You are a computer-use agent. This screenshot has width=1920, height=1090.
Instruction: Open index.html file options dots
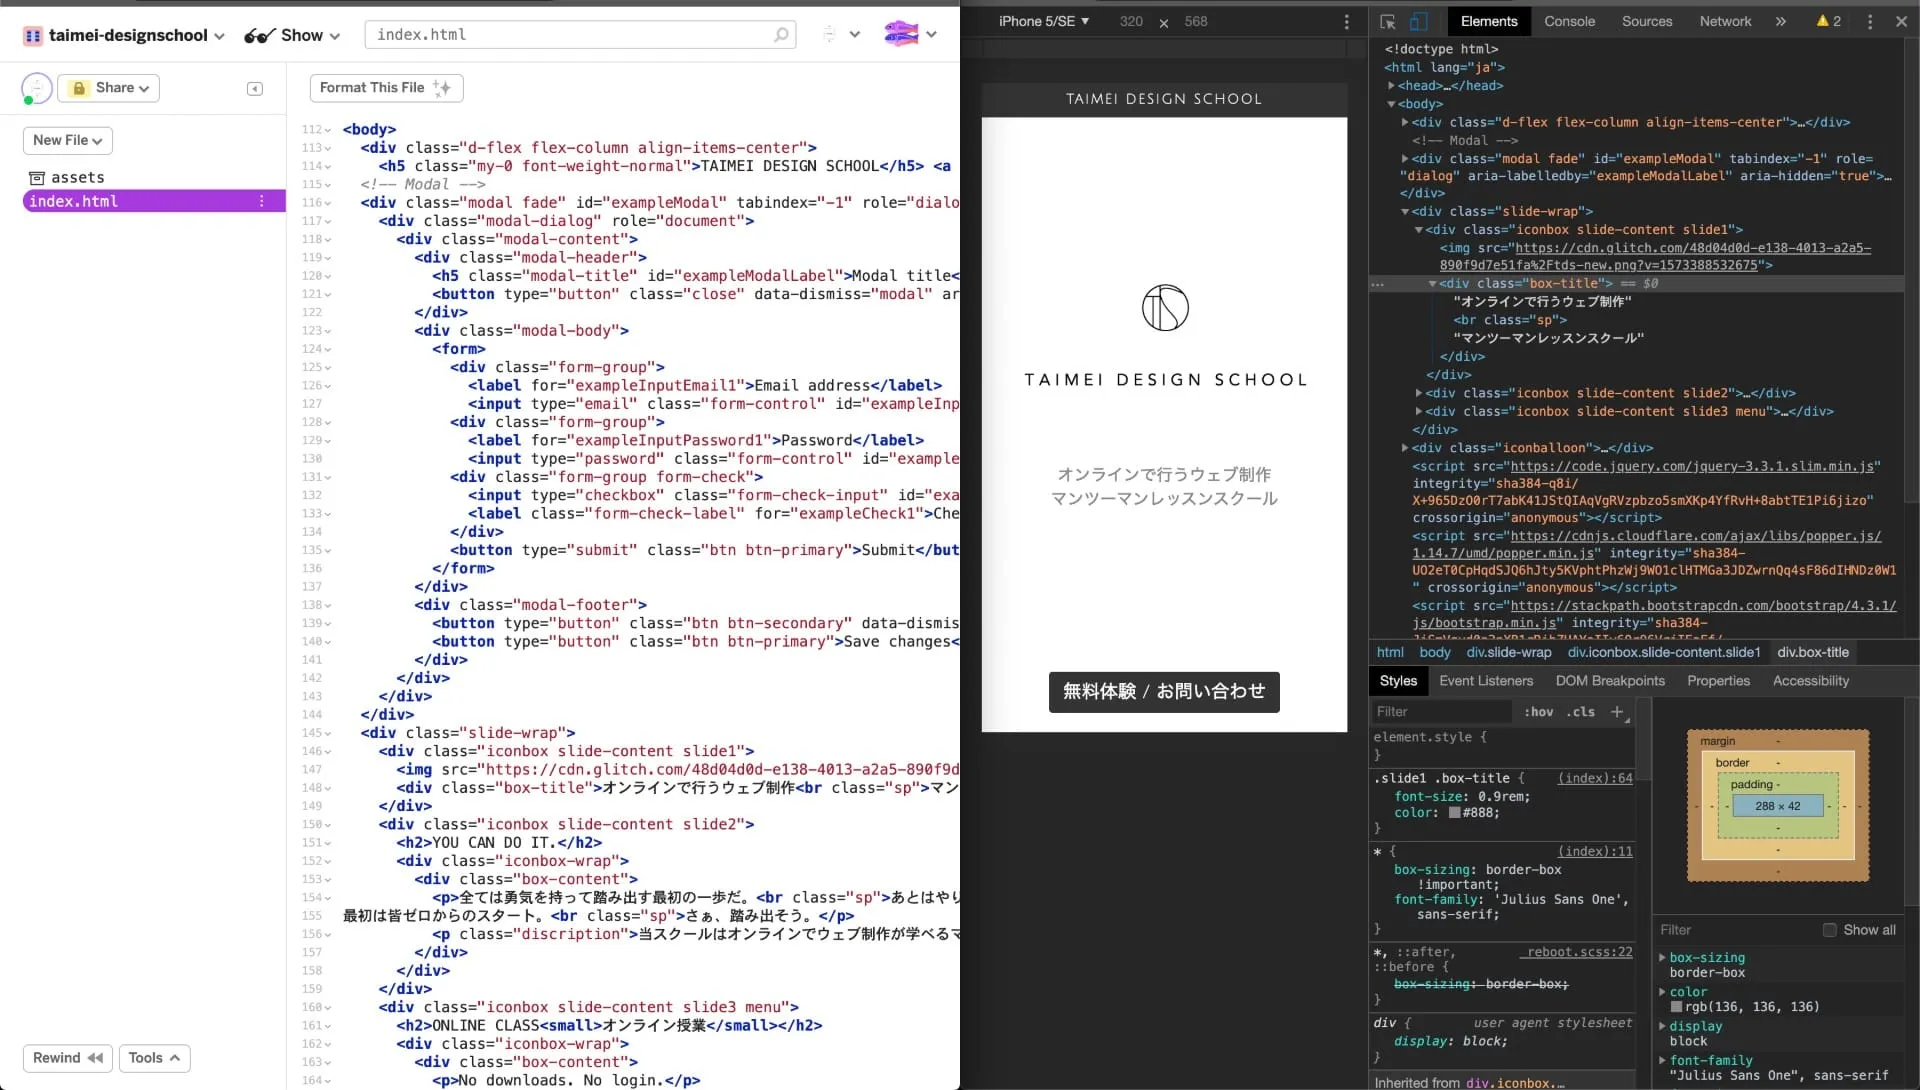tap(262, 201)
